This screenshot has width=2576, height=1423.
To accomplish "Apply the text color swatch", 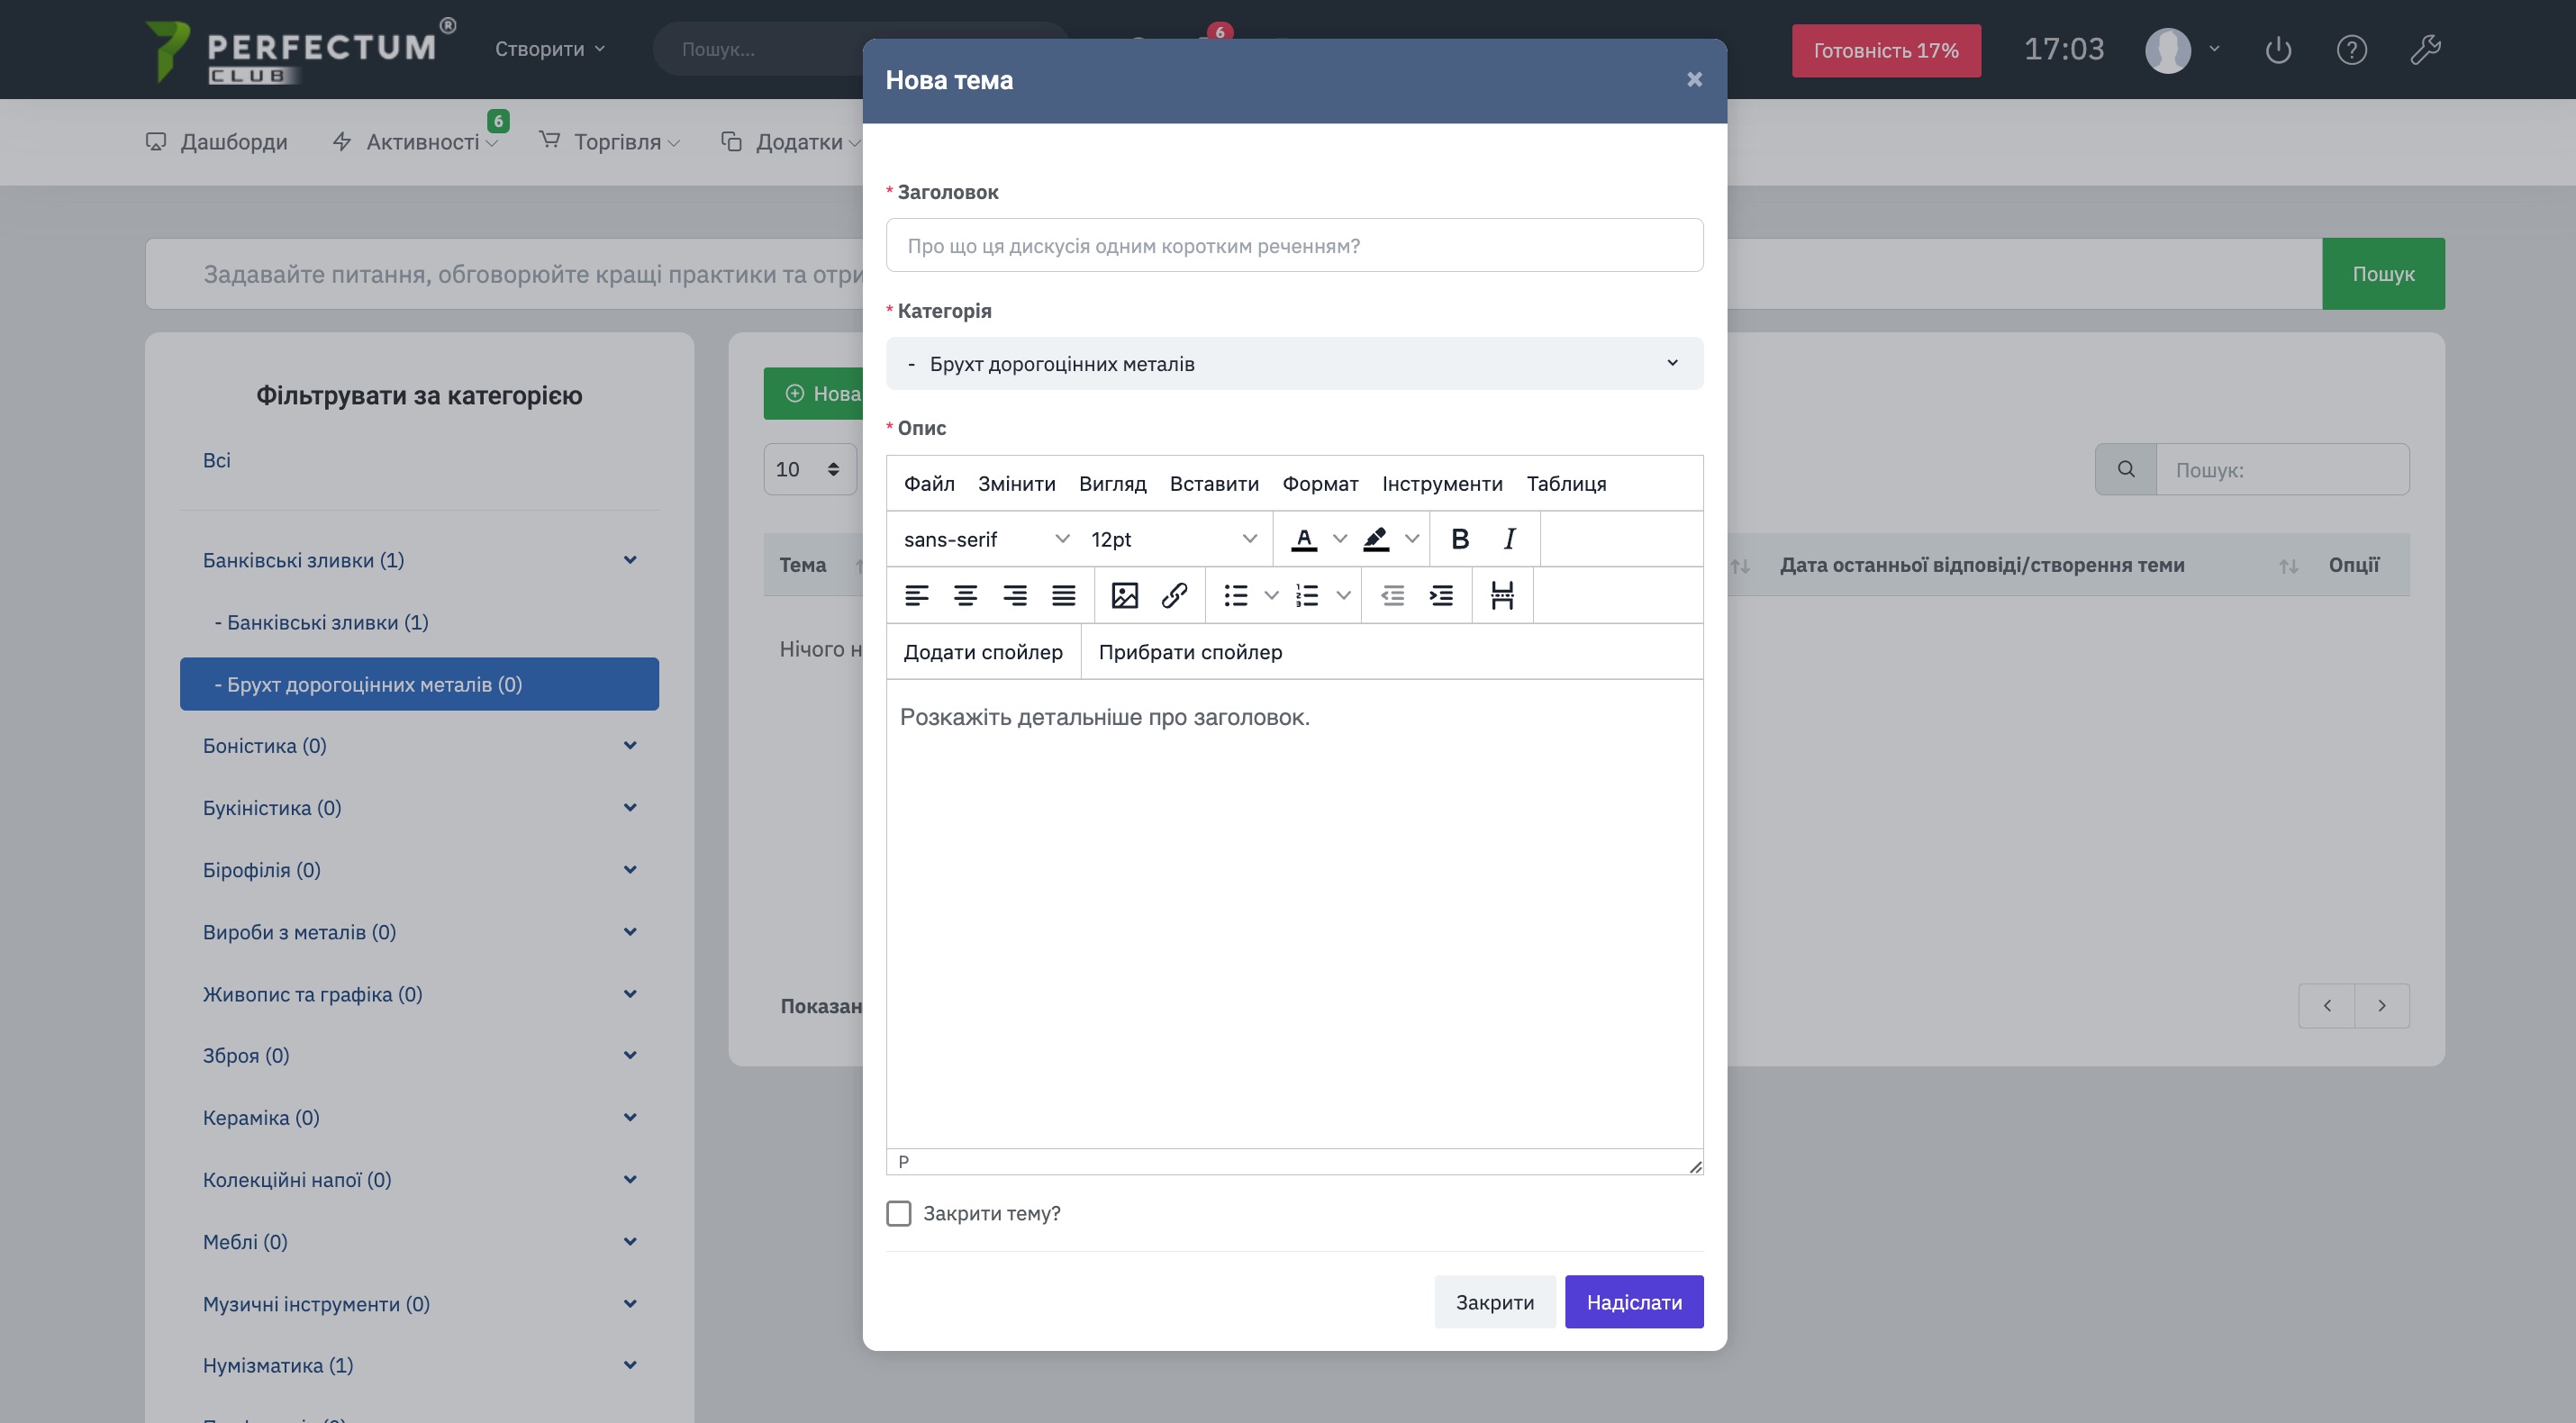I will [1303, 539].
